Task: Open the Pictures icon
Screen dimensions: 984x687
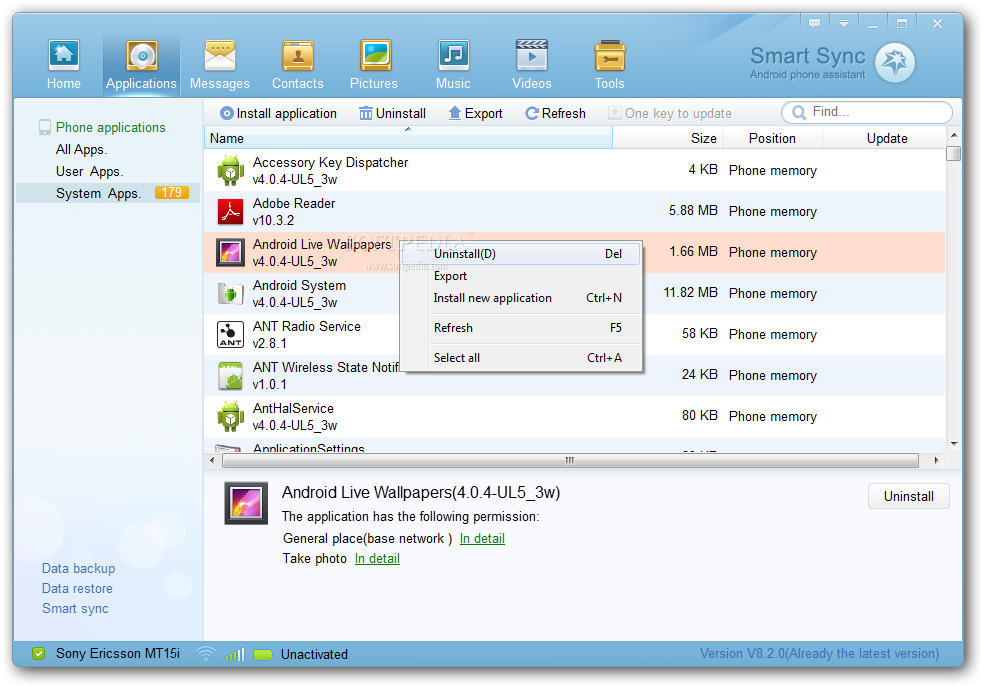Action: pyautogui.click(x=375, y=56)
